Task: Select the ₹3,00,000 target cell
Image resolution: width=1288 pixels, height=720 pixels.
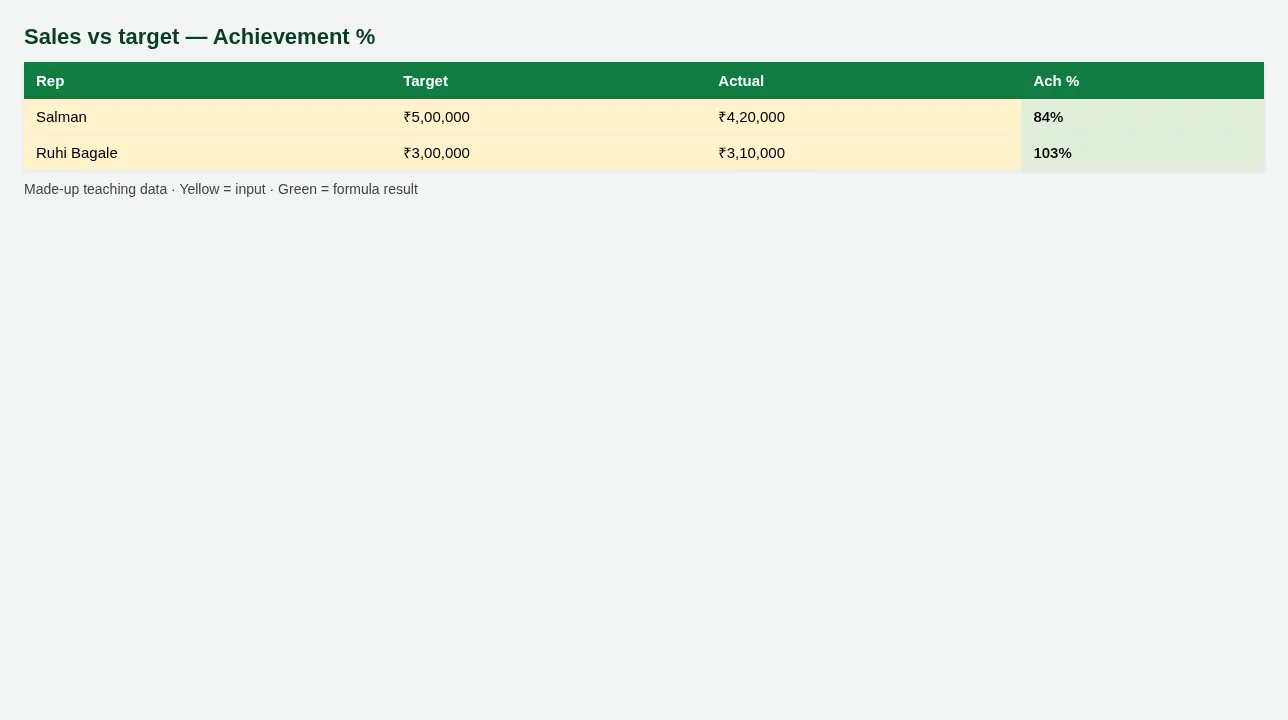Action: pos(548,153)
